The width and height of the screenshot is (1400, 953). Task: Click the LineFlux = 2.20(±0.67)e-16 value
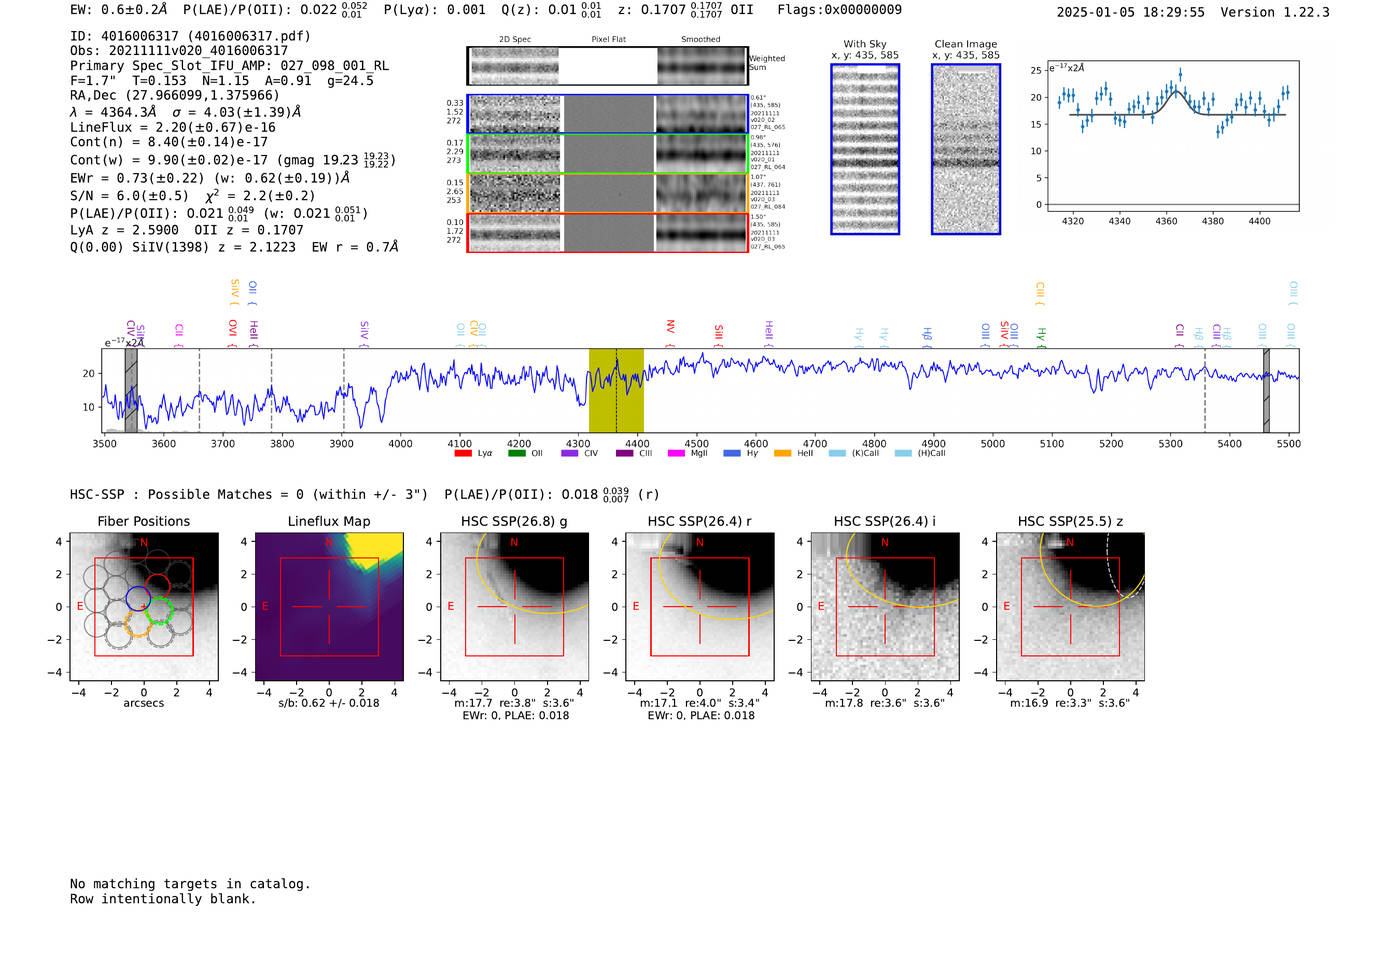(x=173, y=127)
